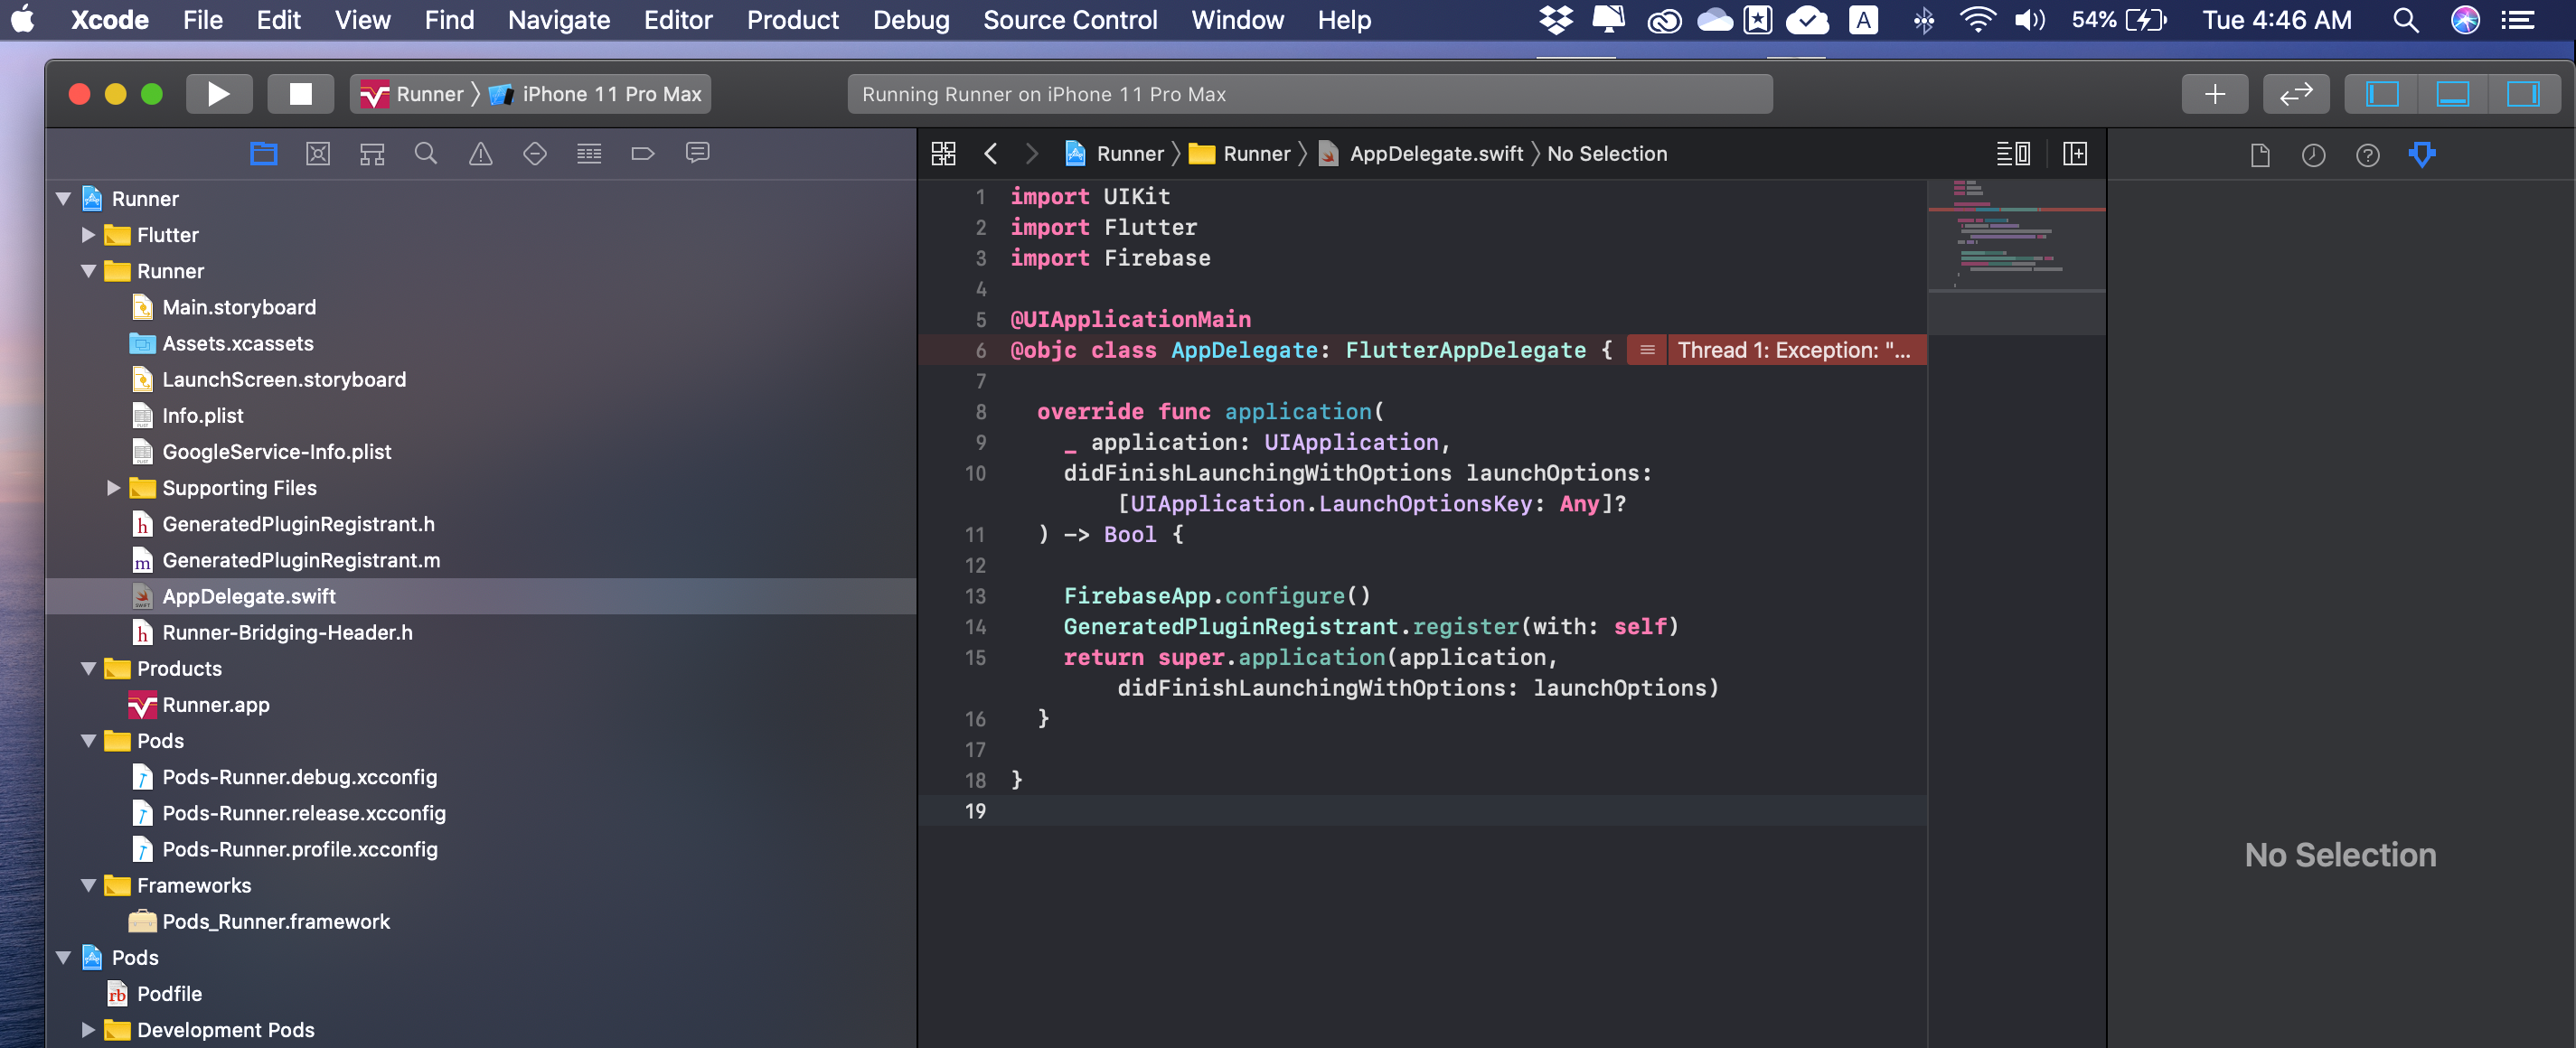Open editor options menu icon
The height and width of the screenshot is (1048, 2576).
pyautogui.click(x=2013, y=153)
